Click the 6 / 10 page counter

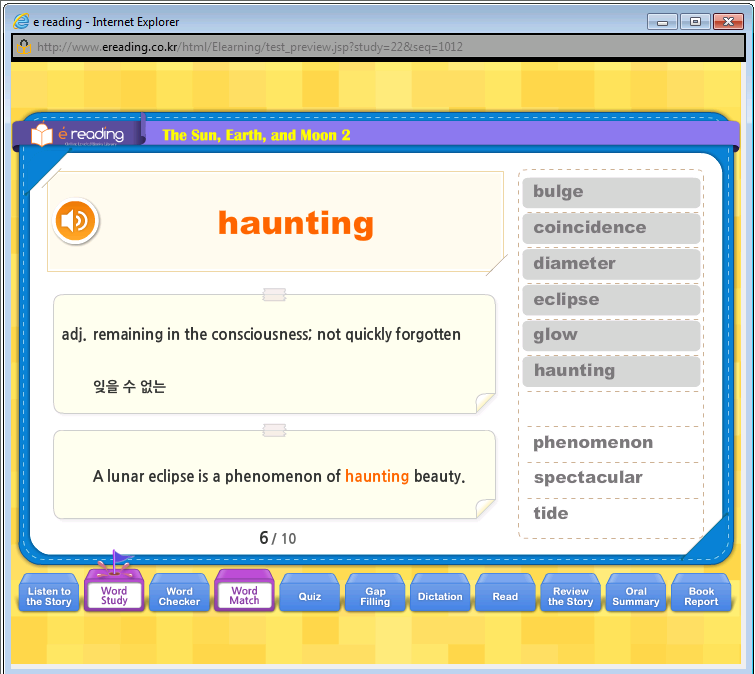(278, 538)
